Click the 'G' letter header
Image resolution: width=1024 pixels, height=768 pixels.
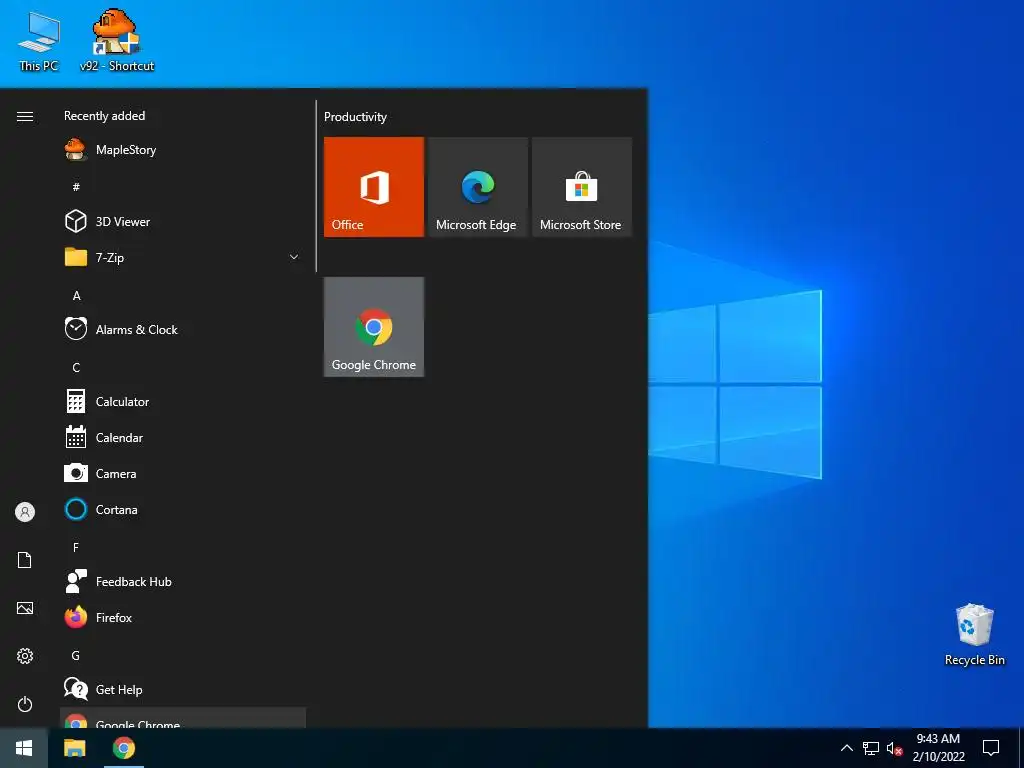[76, 656]
